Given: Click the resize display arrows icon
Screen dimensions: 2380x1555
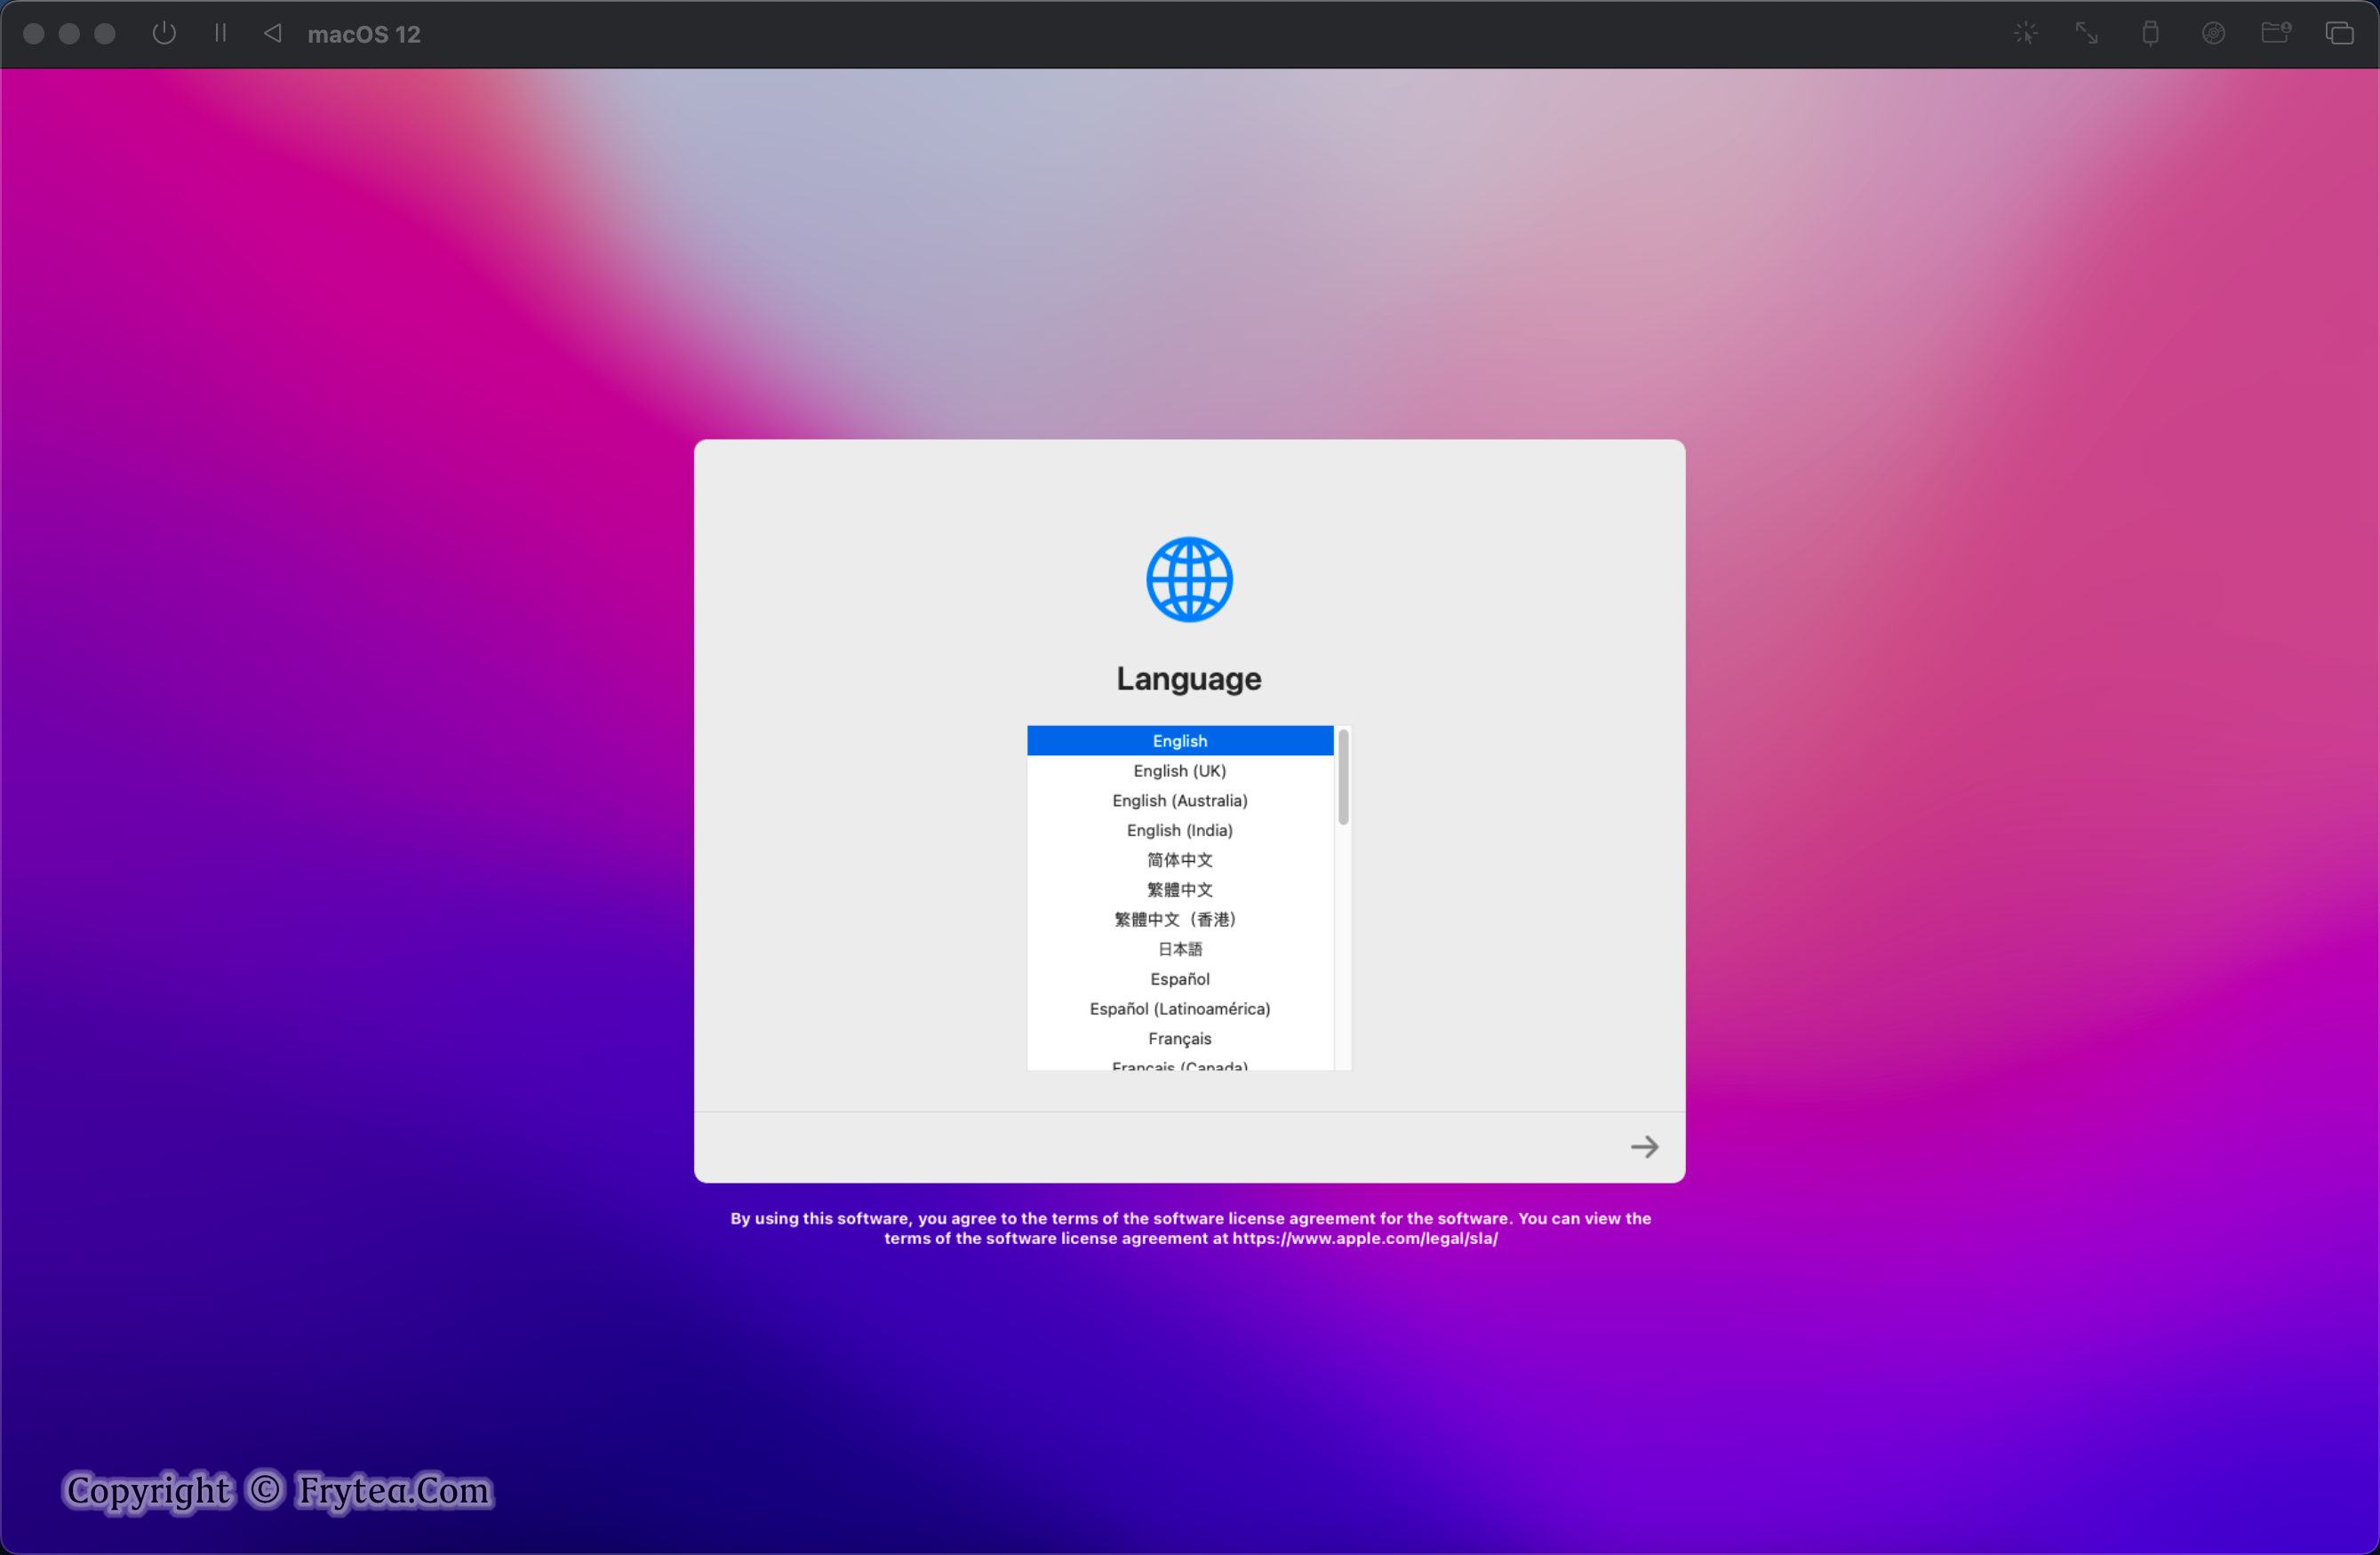Looking at the screenshot, I should [x=2086, y=33].
